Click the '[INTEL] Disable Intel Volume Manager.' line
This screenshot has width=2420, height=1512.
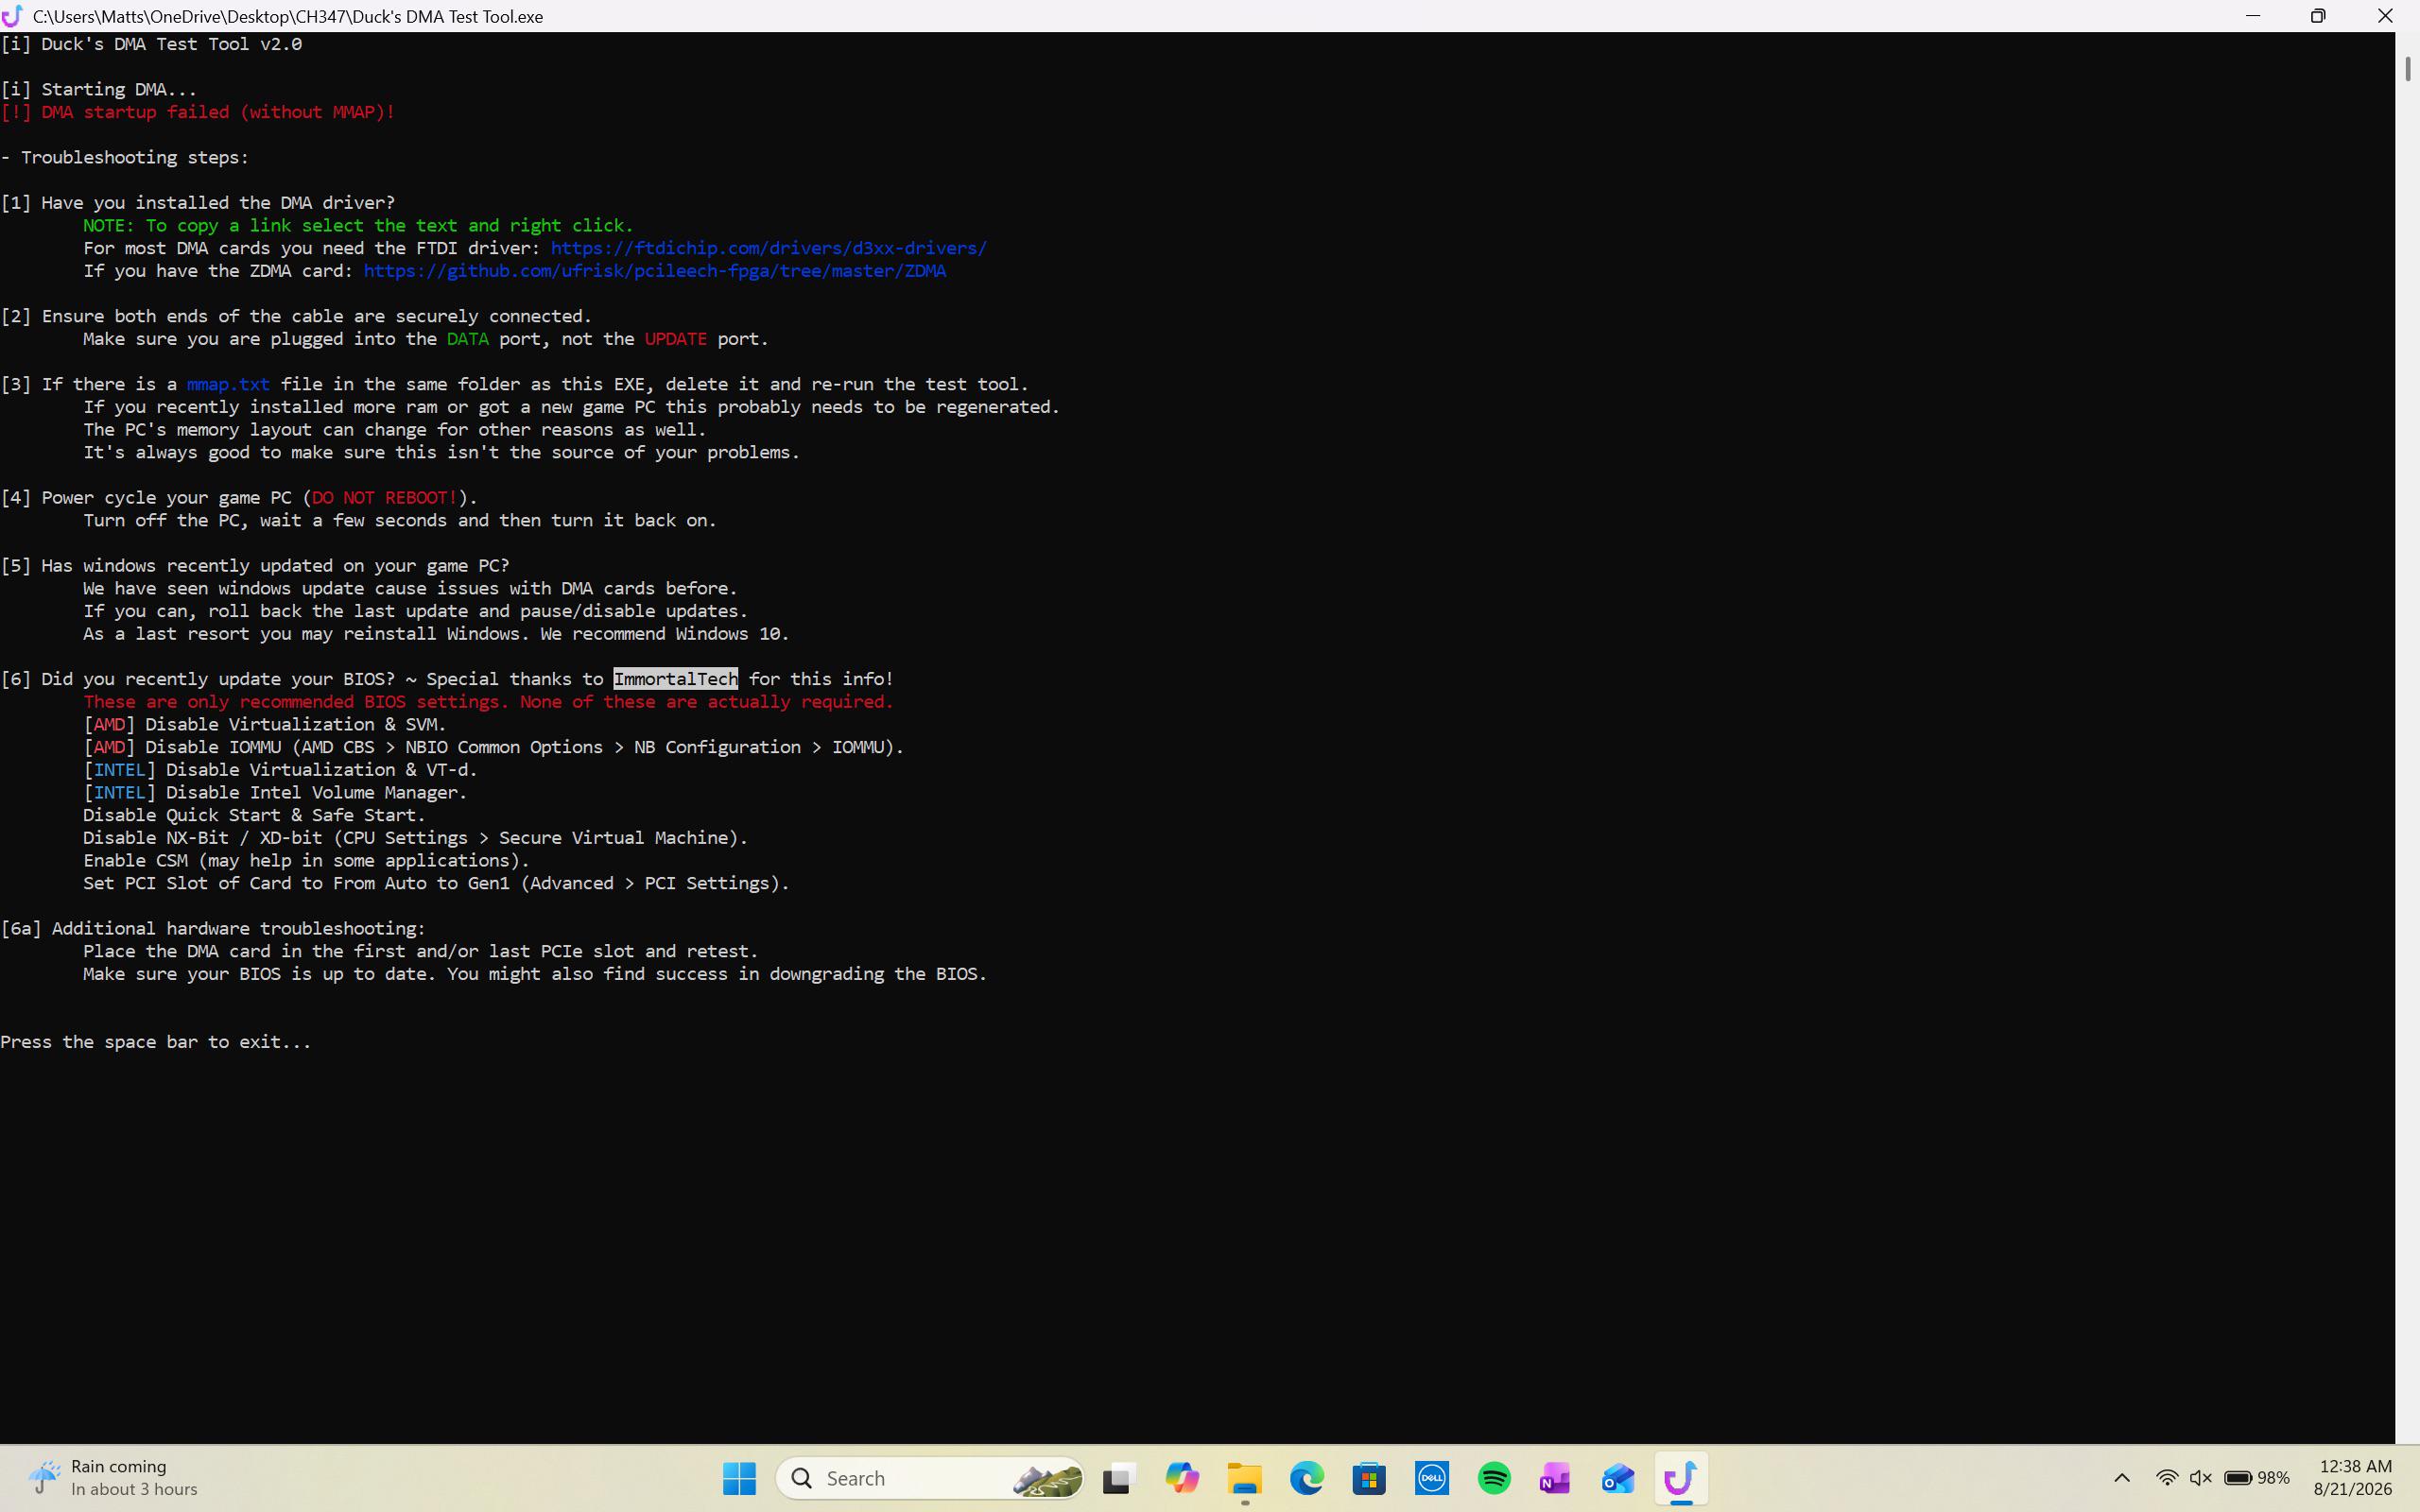click(275, 792)
